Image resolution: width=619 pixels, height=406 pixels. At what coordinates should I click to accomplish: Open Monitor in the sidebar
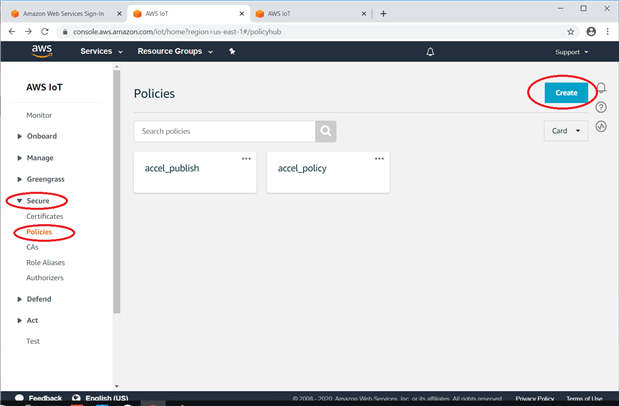(x=39, y=115)
